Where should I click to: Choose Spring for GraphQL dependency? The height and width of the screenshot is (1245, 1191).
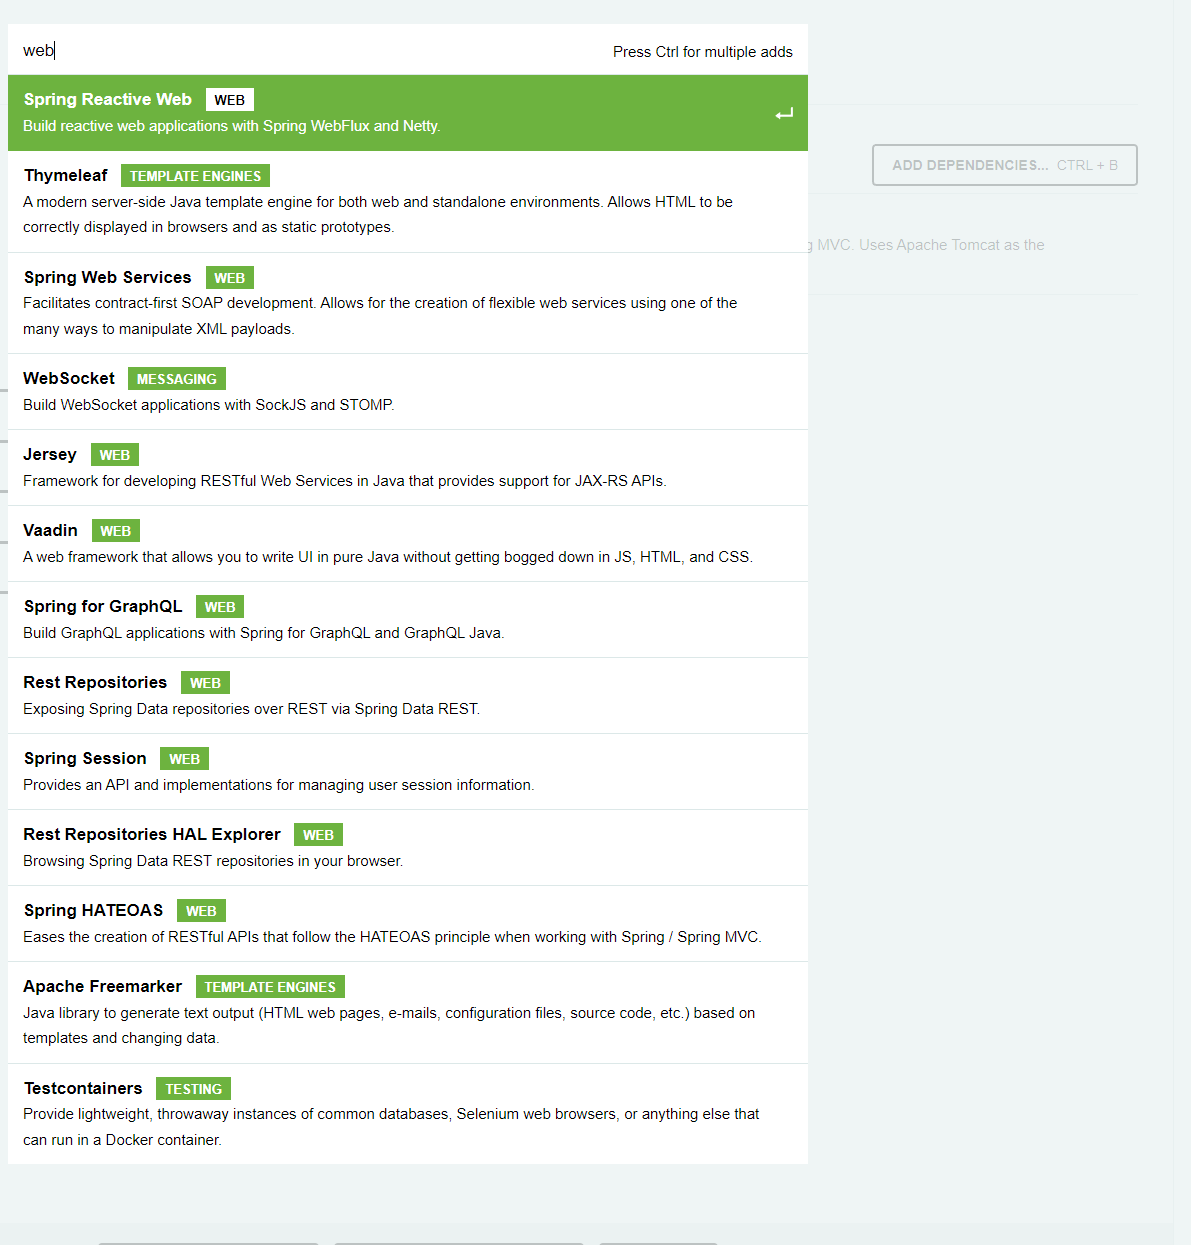click(408, 620)
